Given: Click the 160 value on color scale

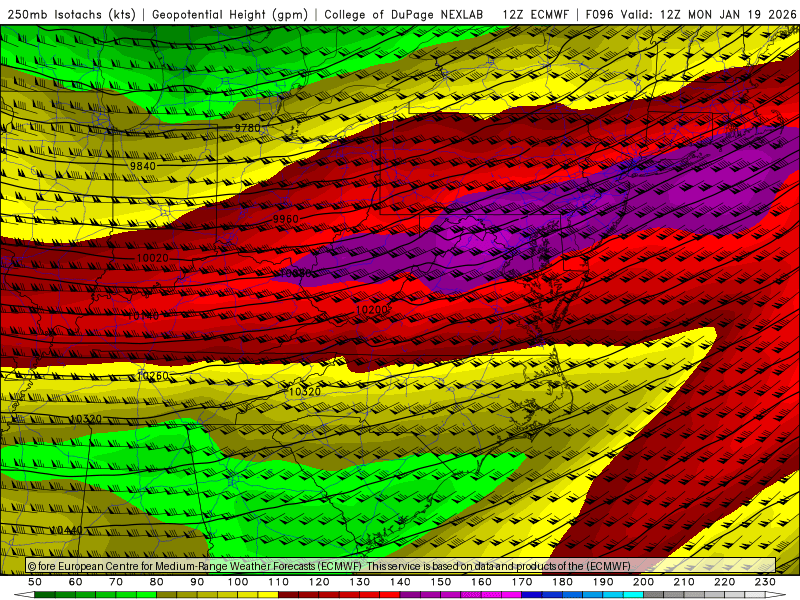Looking at the screenshot, I should pyautogui.click(x=482, y=582).
